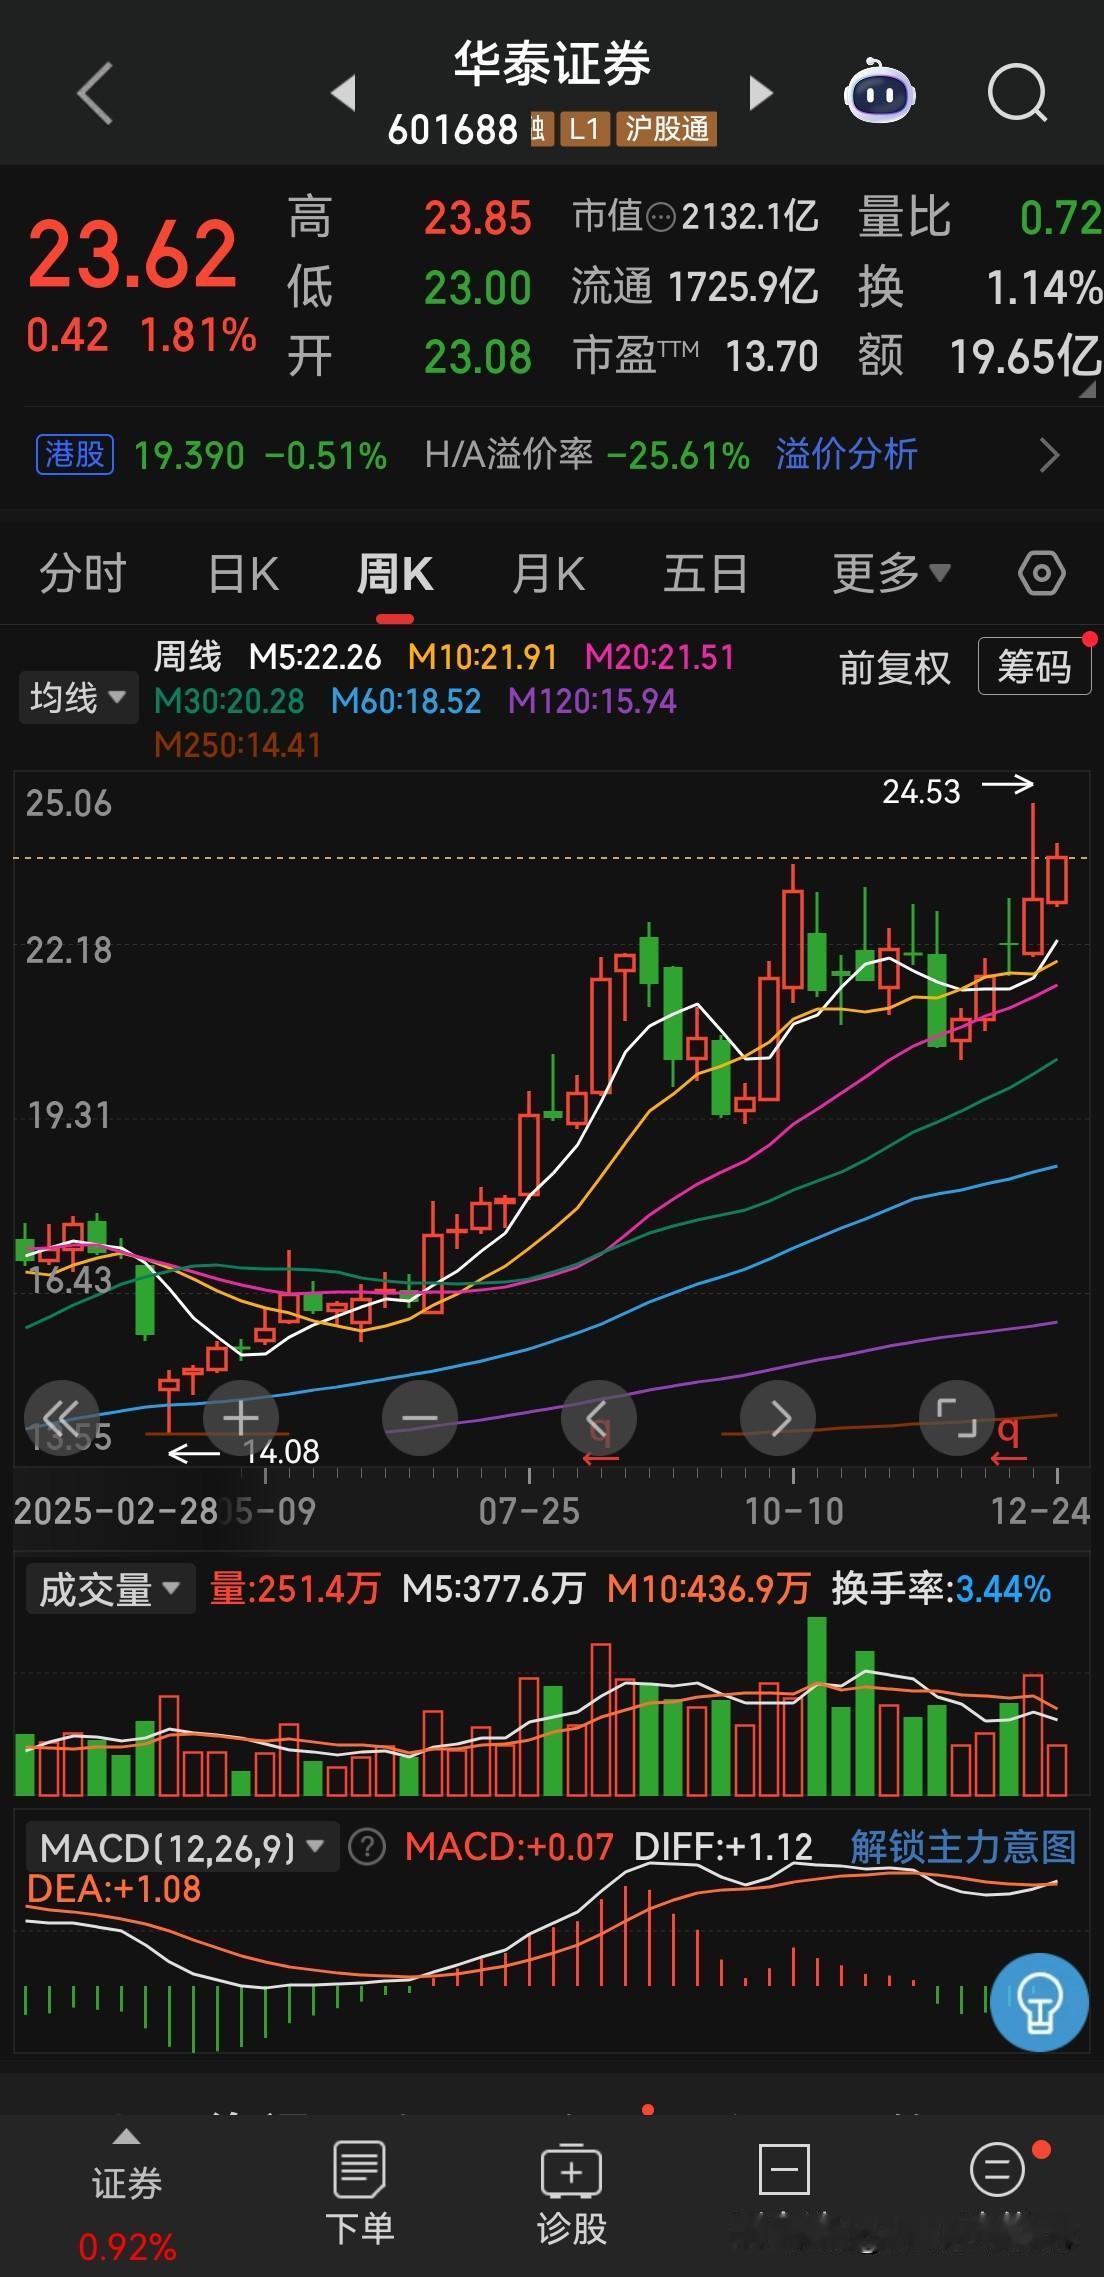Expand 证券 index bar at bottom left
1104x2277 pixels.
click(126, 2196)
